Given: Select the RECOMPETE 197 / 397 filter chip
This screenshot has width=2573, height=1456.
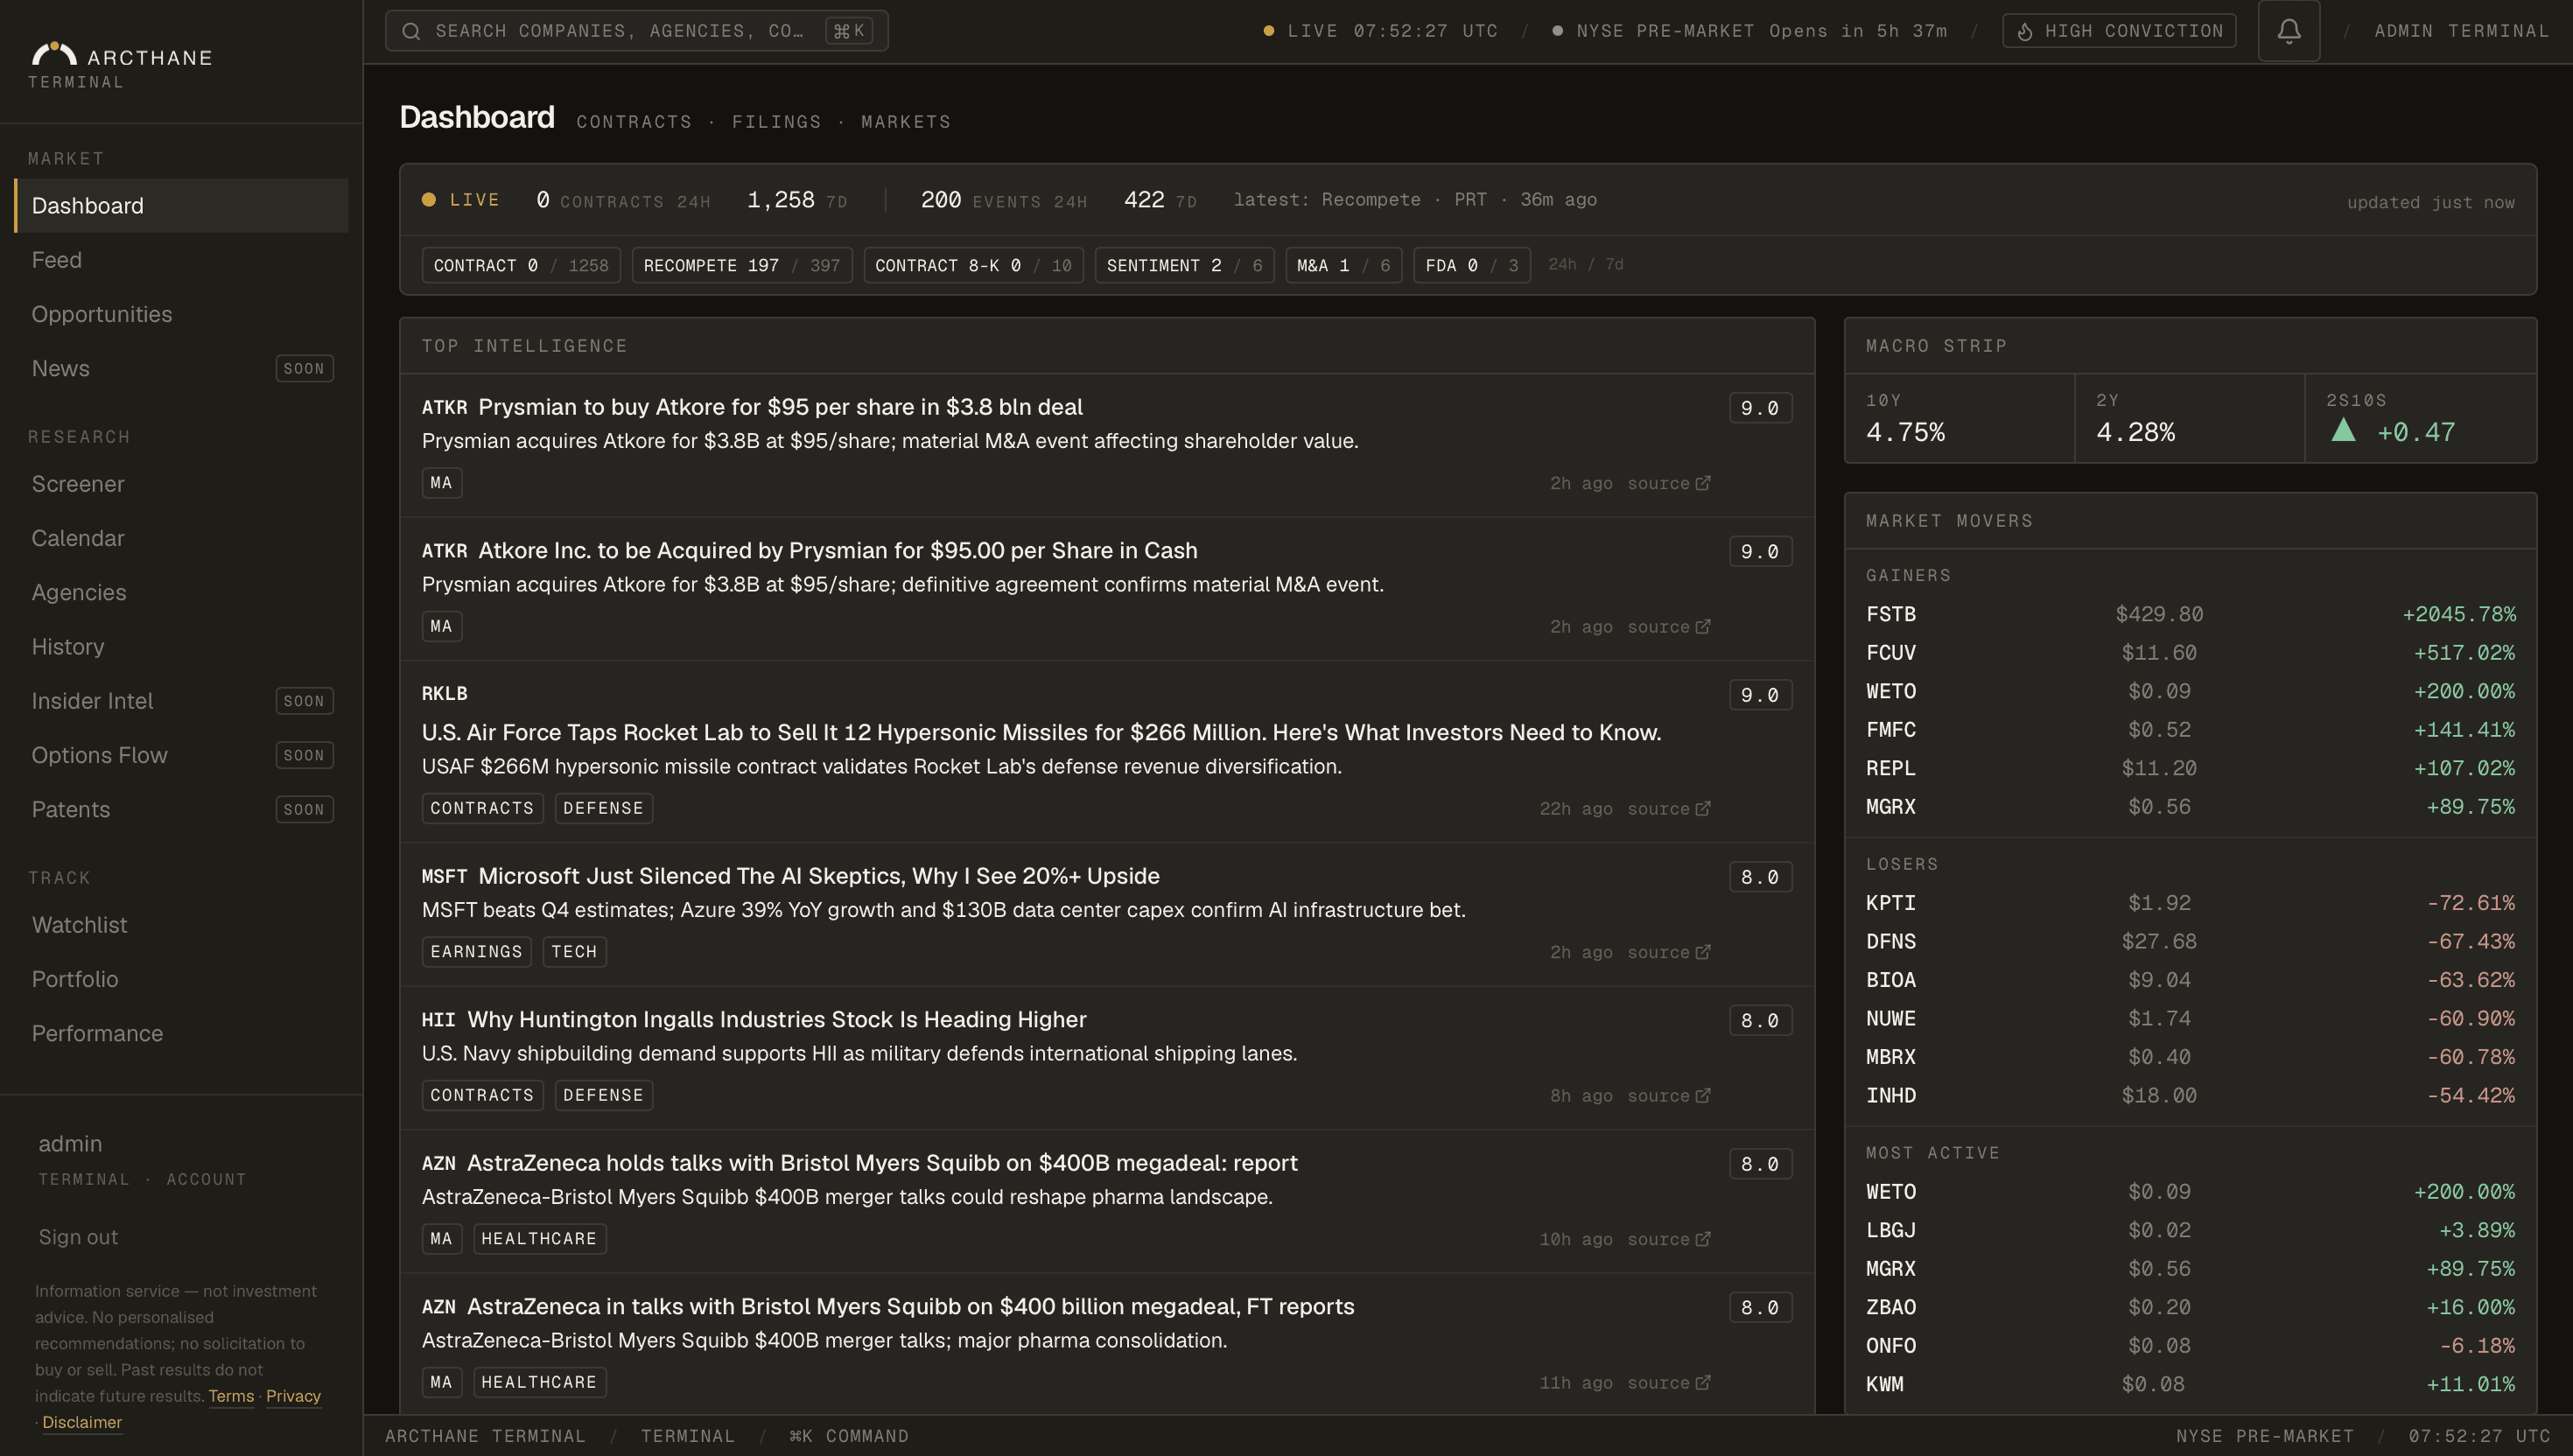Looking at the screenshot, I should 742,265.
